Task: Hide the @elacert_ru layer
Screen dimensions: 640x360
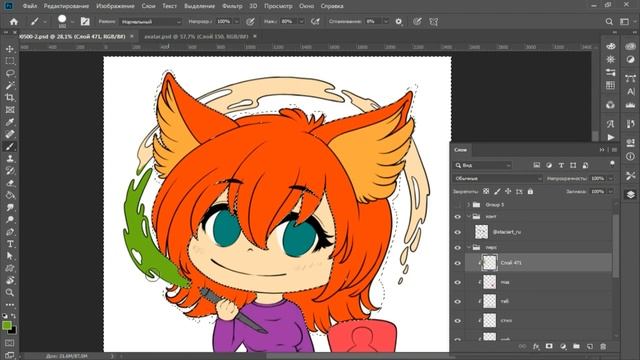Action: pos(458,232)
